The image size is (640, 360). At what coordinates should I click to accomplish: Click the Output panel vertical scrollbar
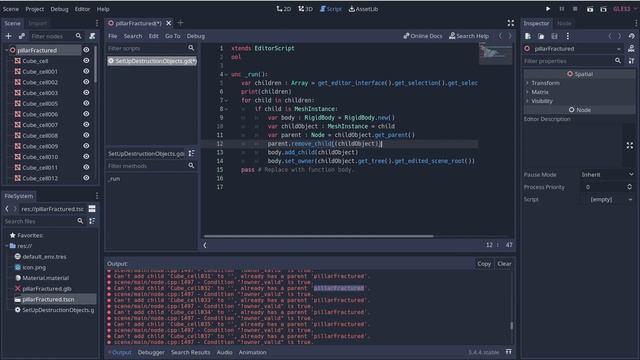(x=511, y=325)
